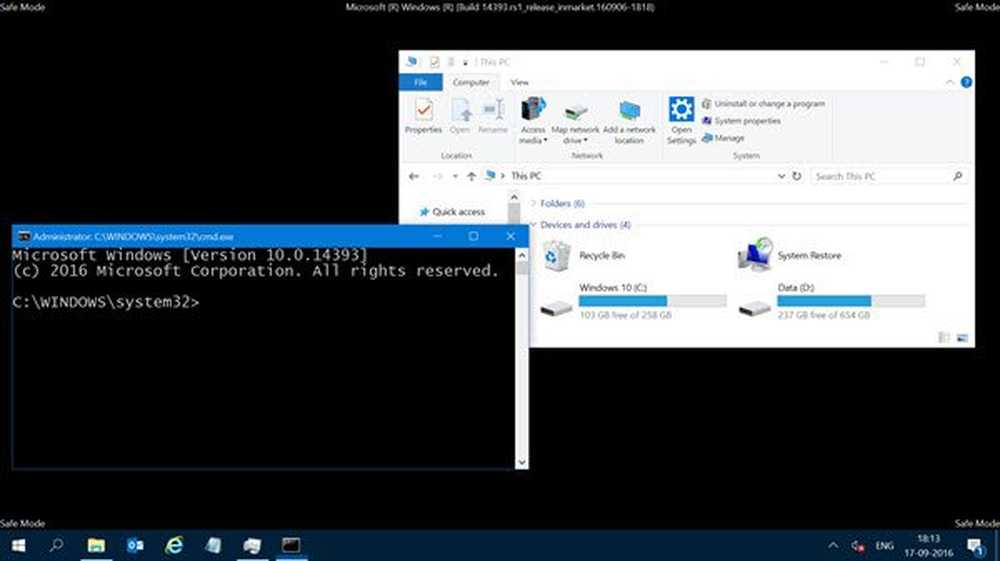Image resolution: width=1000 pixels, height=561 pixels.
Task: Select the System Restore item
Action: [790, 255]
